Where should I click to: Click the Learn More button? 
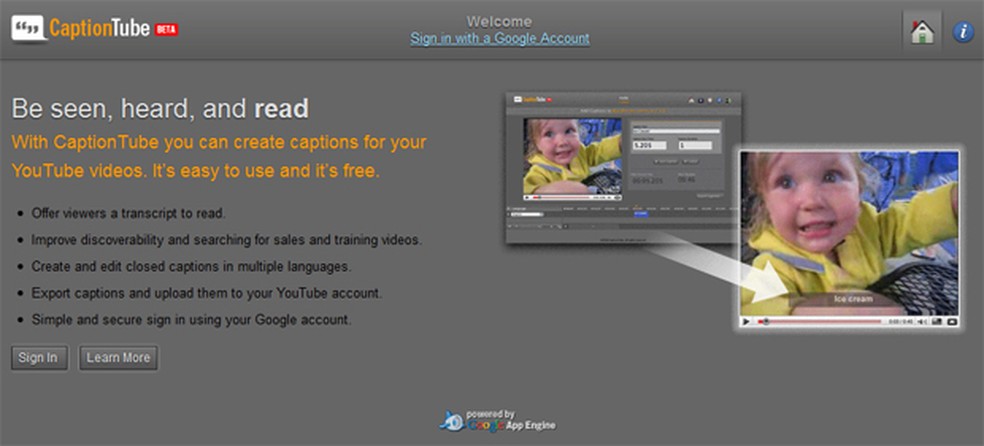(118, 358)
